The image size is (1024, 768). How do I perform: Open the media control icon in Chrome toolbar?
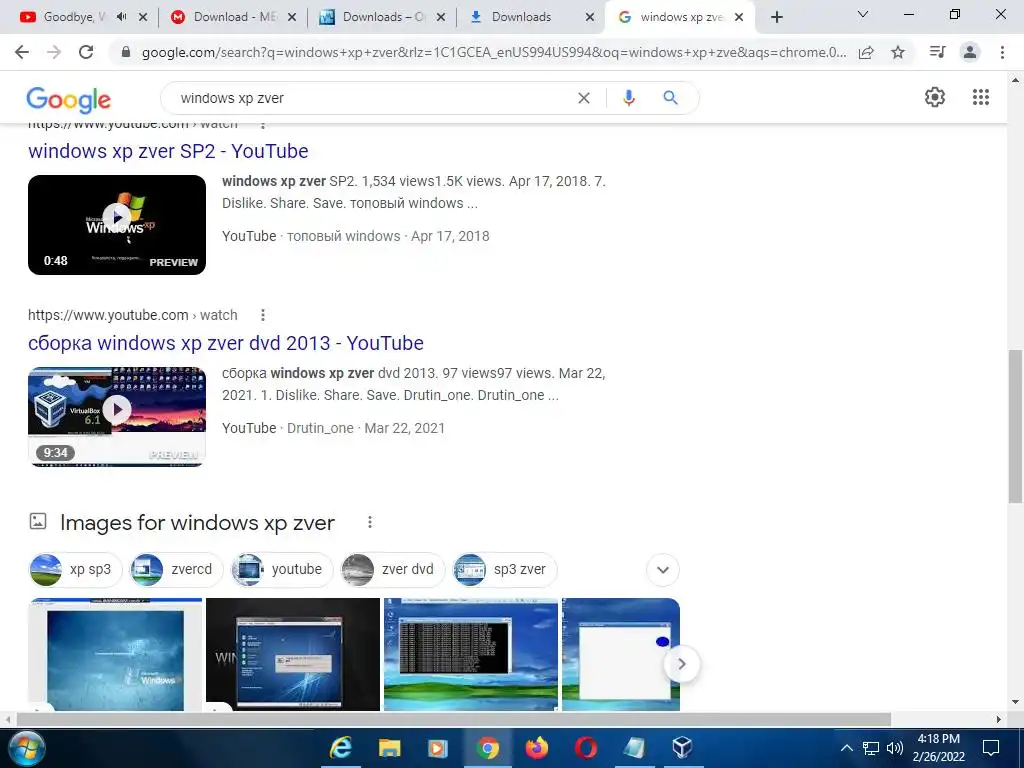click(937, 52)
